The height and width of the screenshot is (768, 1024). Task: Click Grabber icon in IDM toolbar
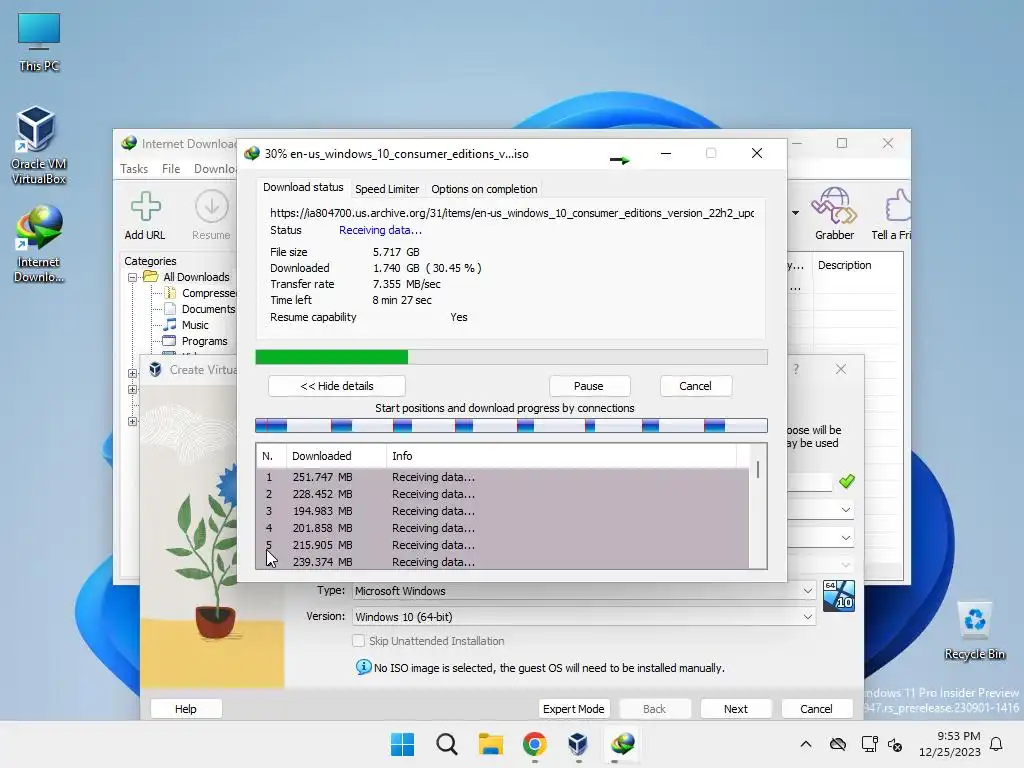click(x=834, y=214)
